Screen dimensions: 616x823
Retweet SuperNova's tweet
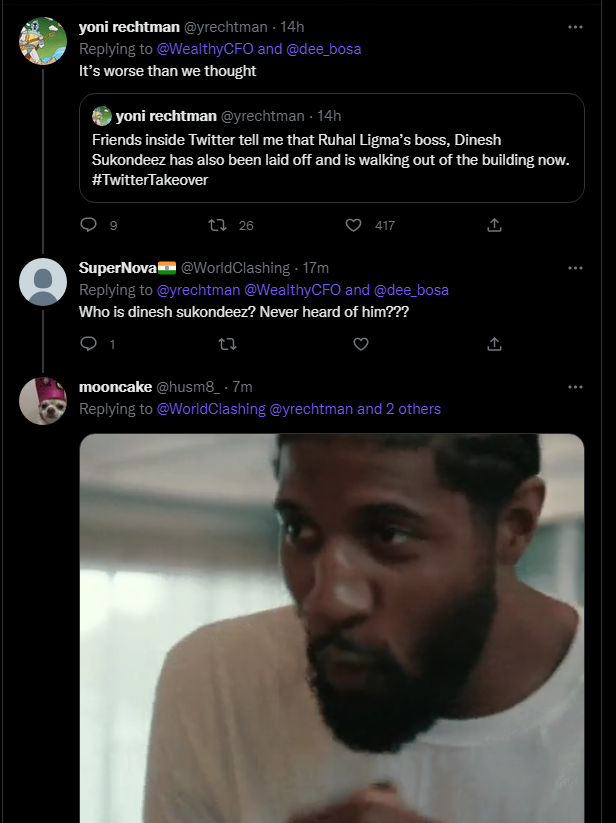point(227,344)
